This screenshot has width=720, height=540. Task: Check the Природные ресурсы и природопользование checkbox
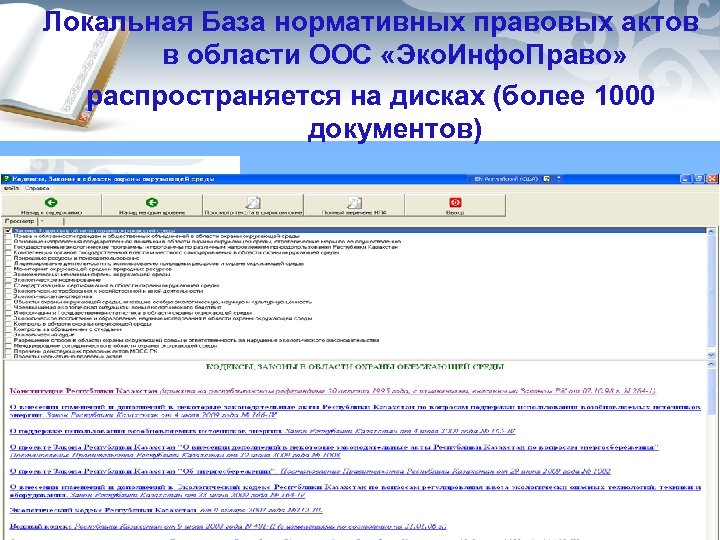pos(8,258)
